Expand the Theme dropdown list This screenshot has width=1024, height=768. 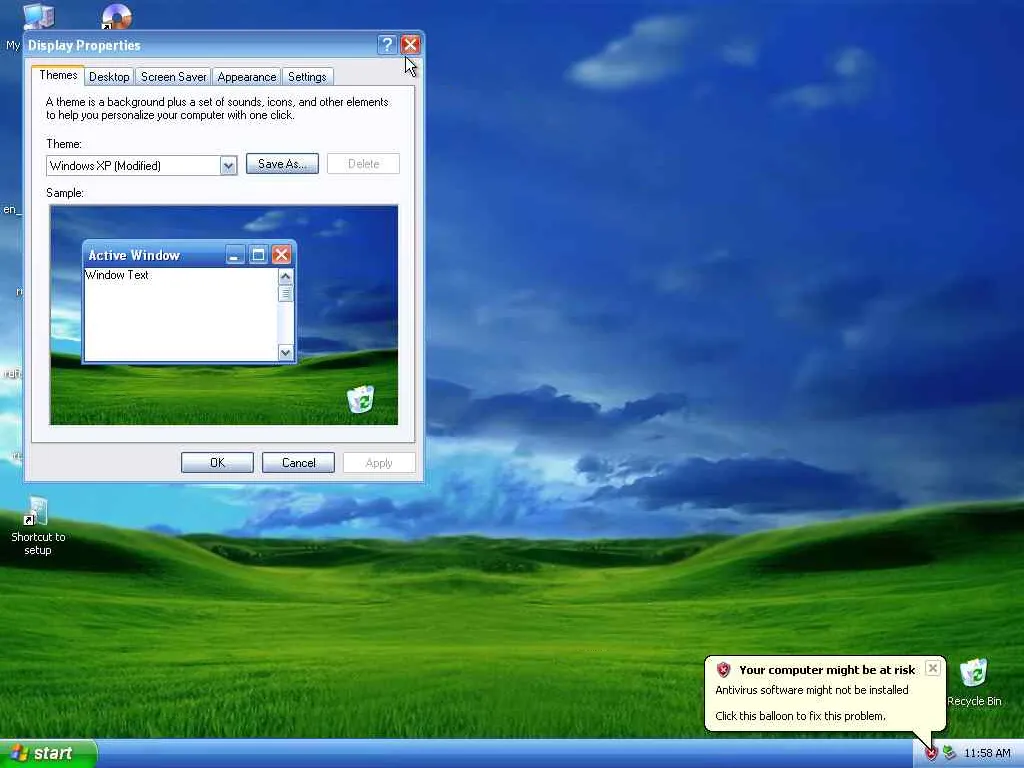point(228,166)
